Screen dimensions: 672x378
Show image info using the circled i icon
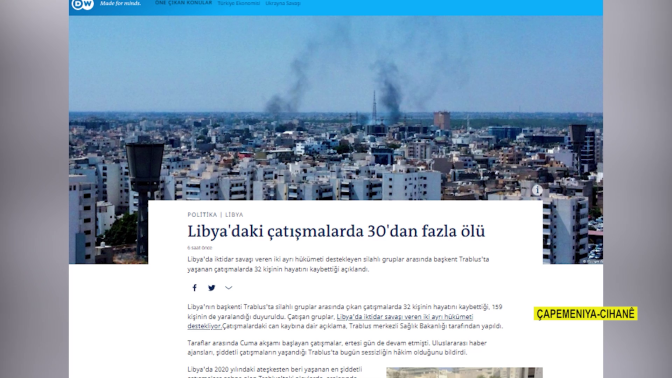click(x=537, y=190)
